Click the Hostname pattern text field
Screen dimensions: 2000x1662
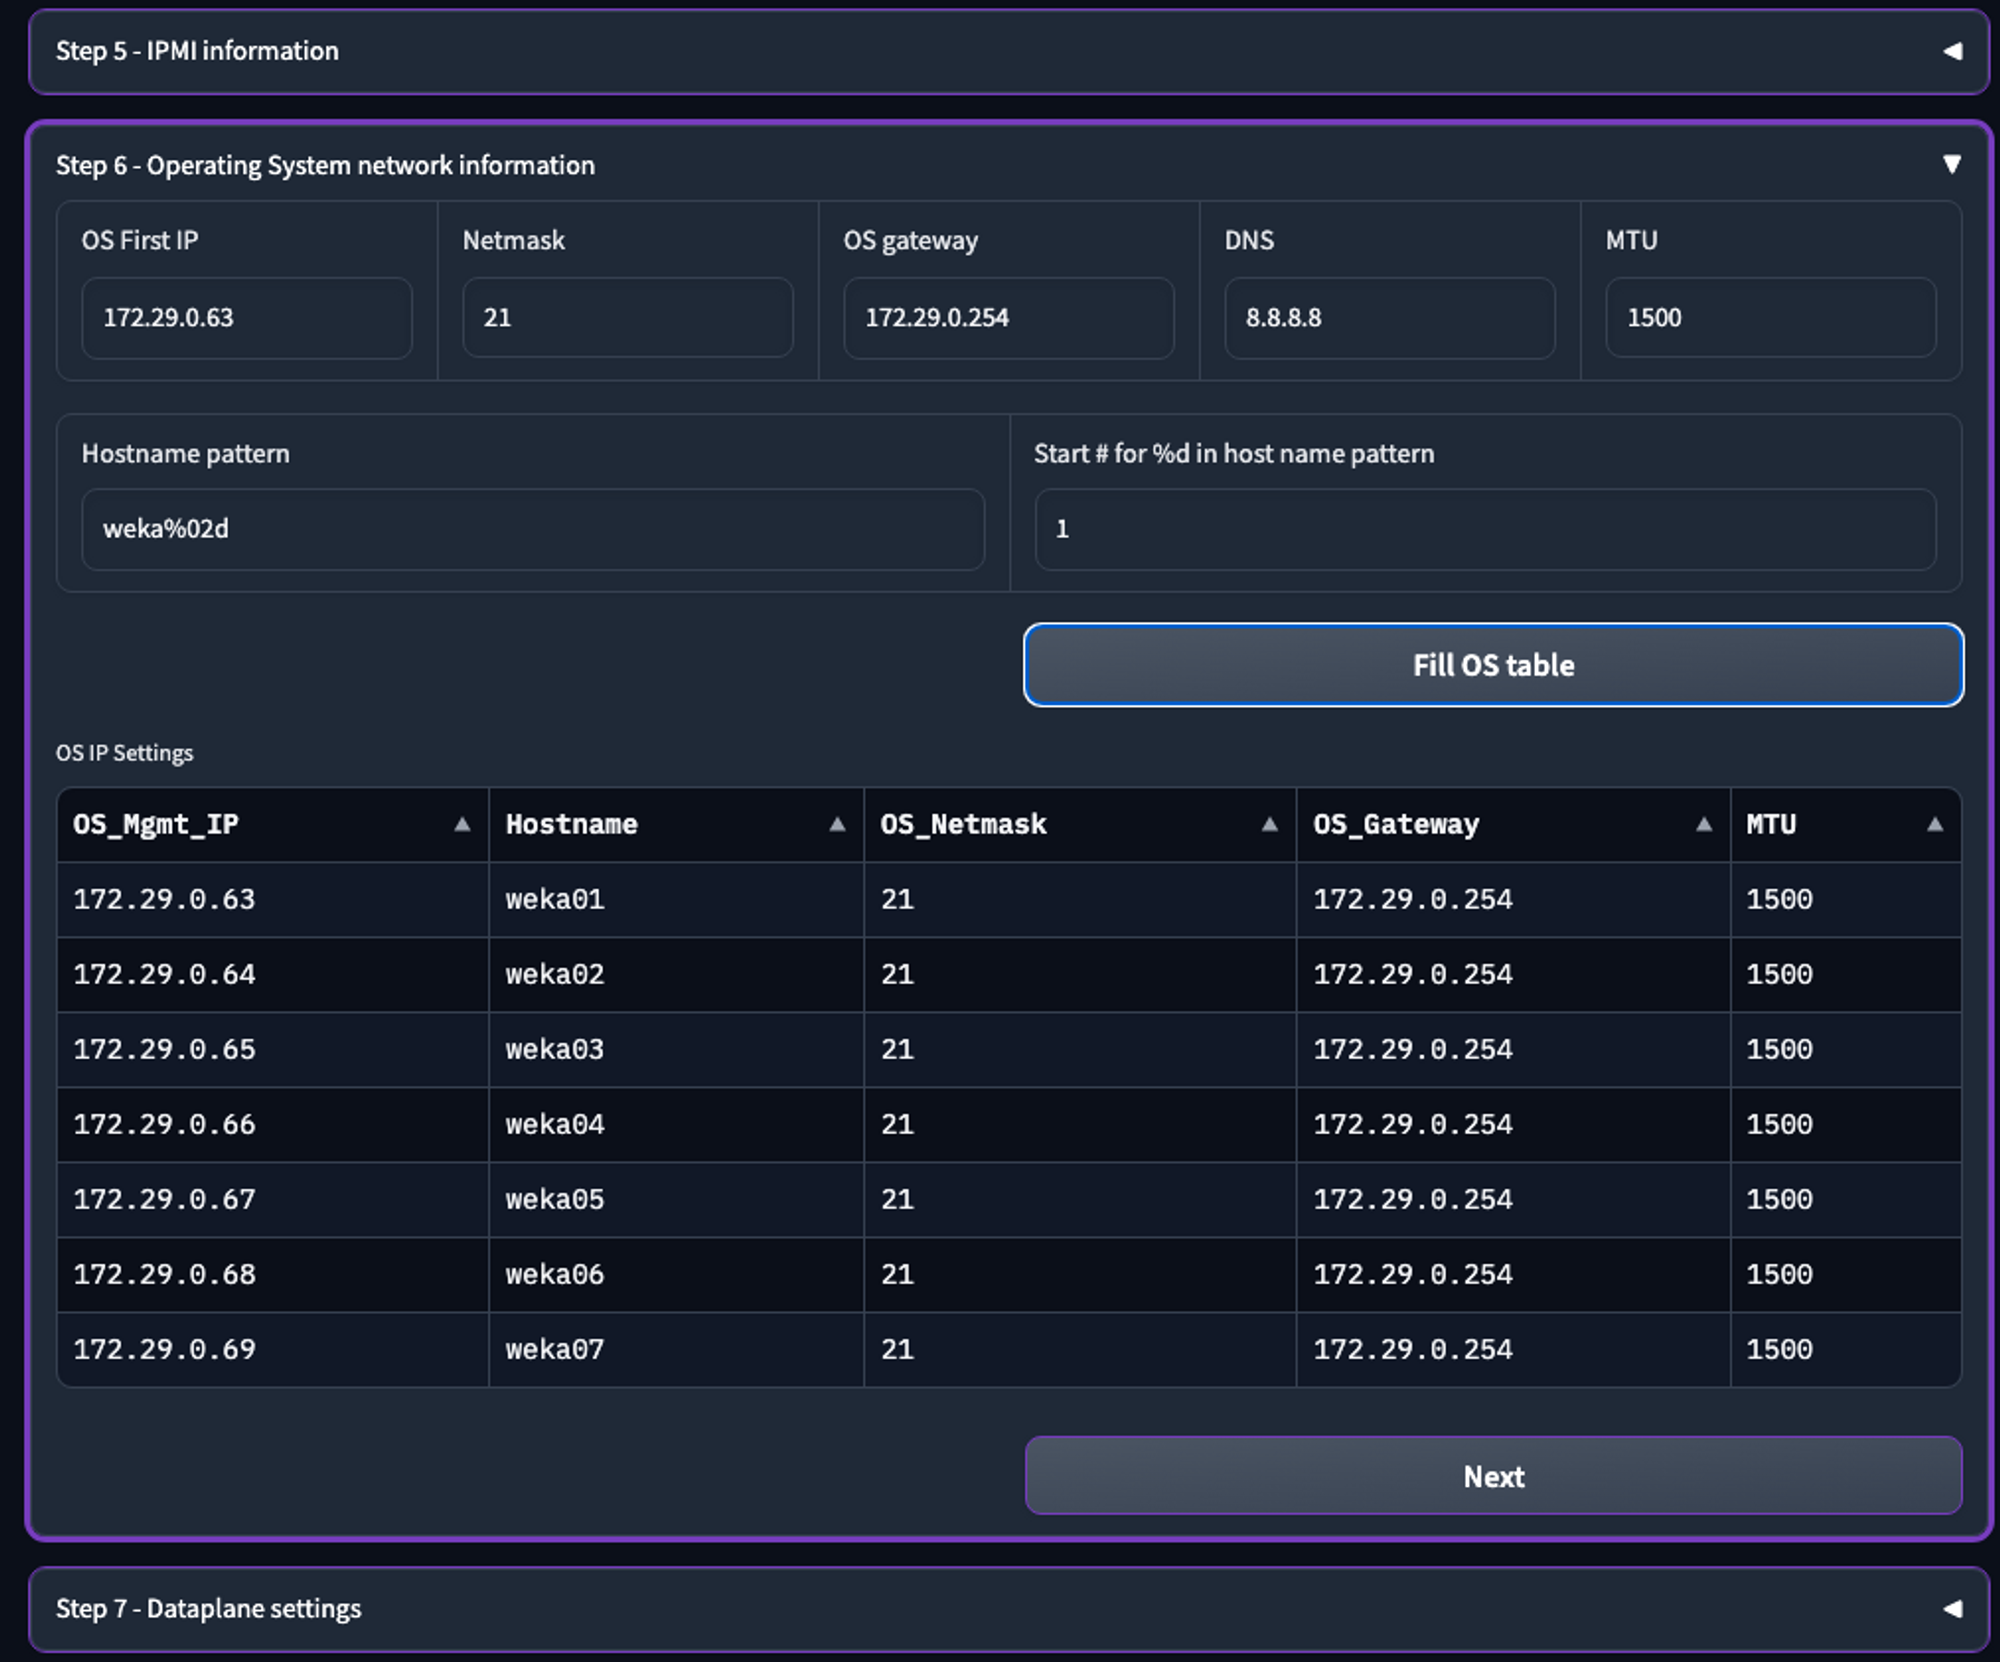pos(532,529)
